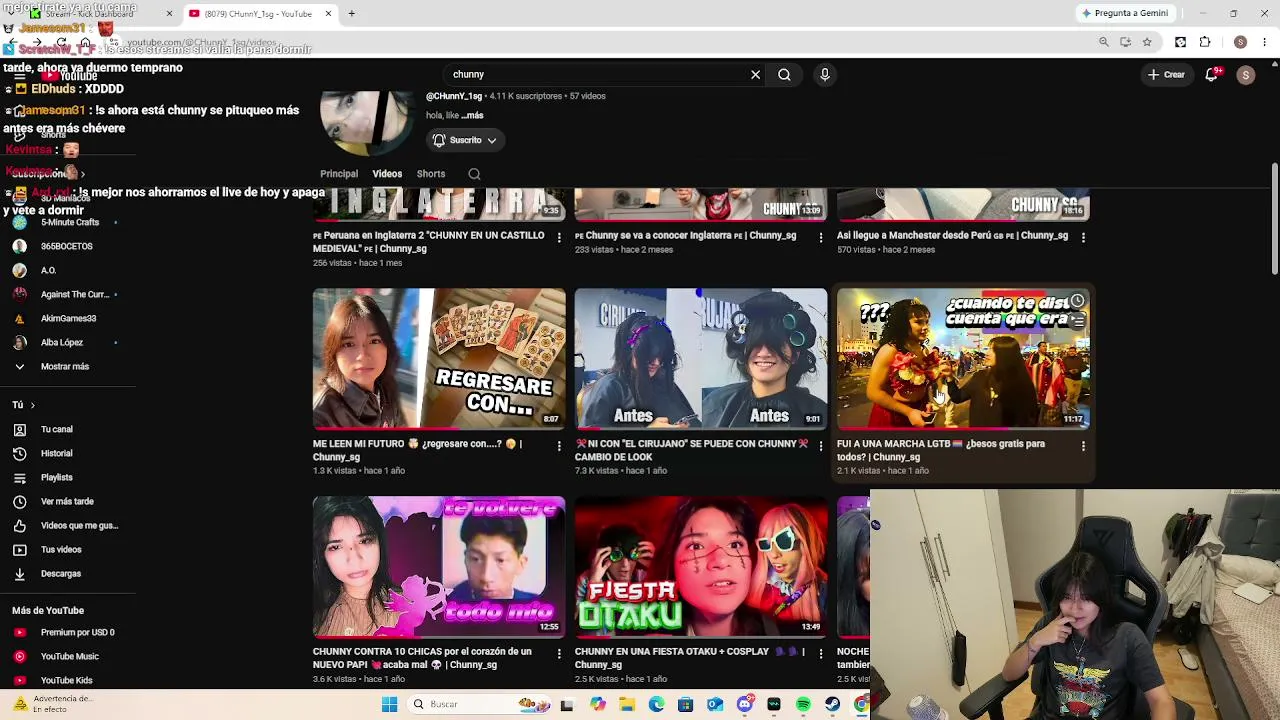Click the Crear button

tap(1166, 74)
